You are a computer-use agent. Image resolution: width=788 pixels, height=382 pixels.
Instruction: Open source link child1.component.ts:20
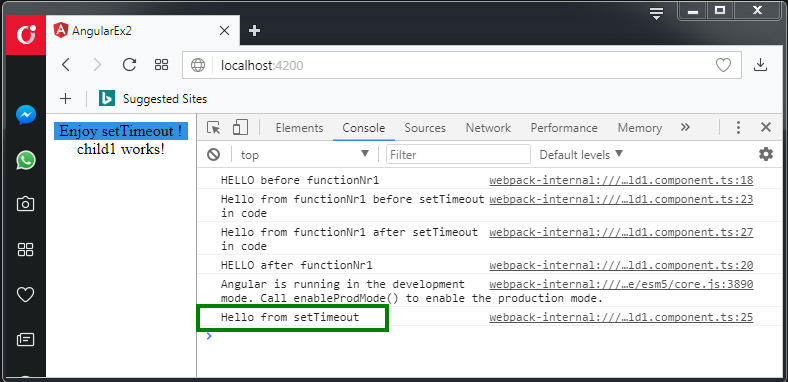(x=621, y=265)
